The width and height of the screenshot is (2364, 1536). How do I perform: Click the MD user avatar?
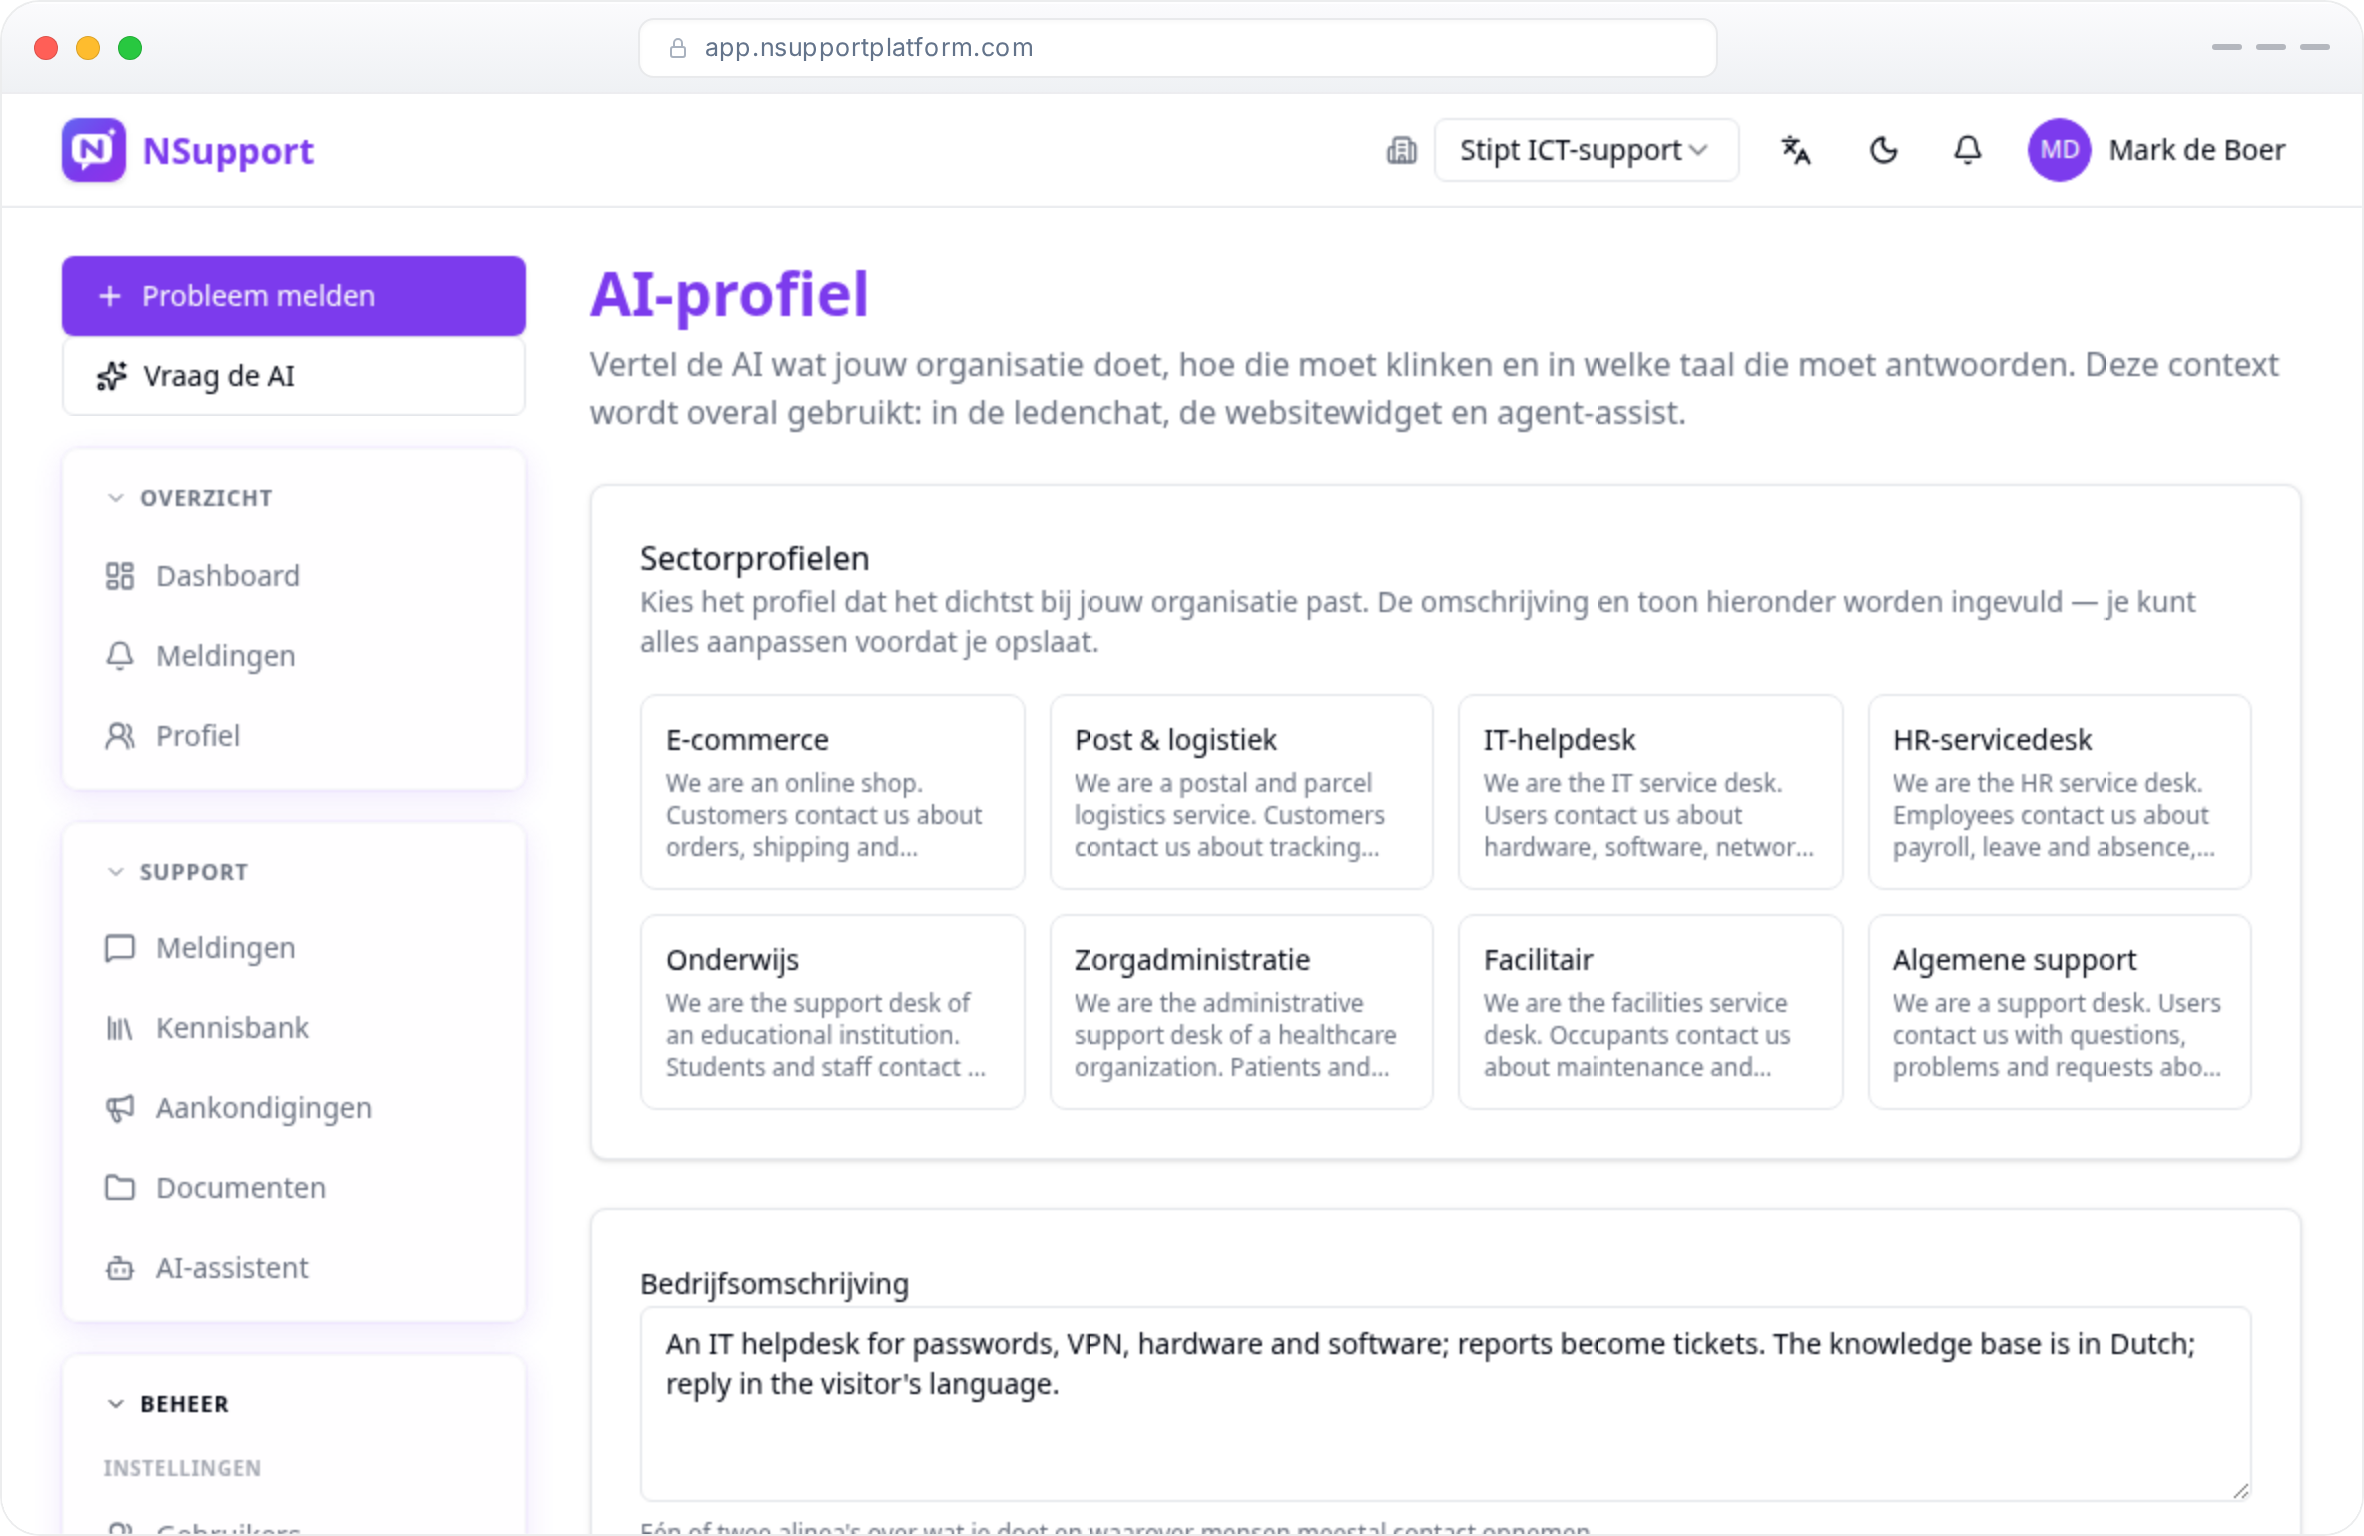tap(2059, 150)
